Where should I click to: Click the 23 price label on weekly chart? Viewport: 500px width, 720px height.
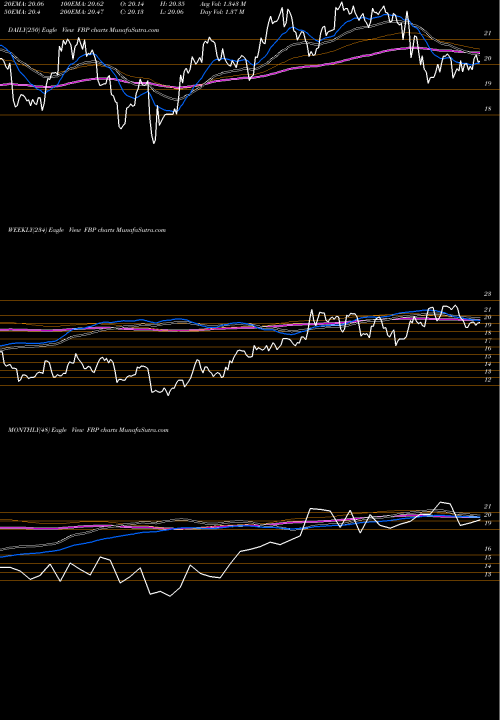pos(488,294)
